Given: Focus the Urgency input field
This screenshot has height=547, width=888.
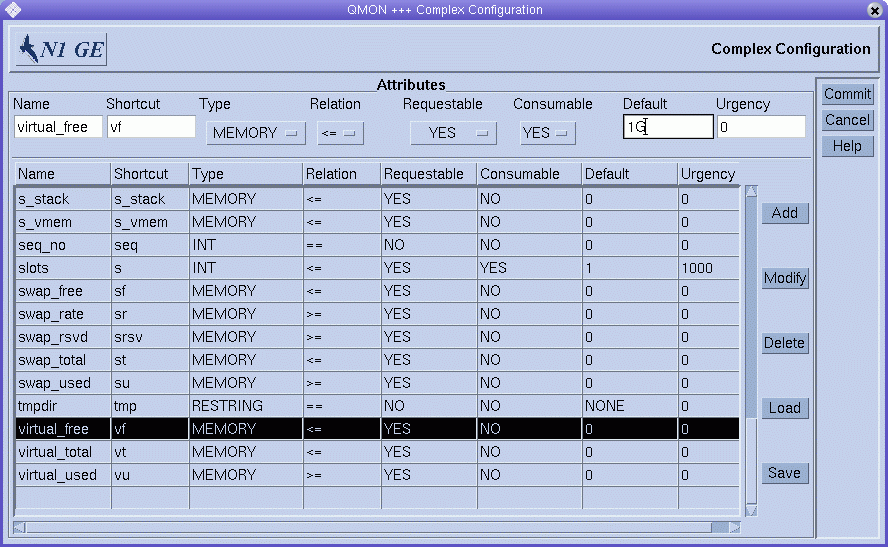Looking at the screenshot, I should tap(761, 127).
